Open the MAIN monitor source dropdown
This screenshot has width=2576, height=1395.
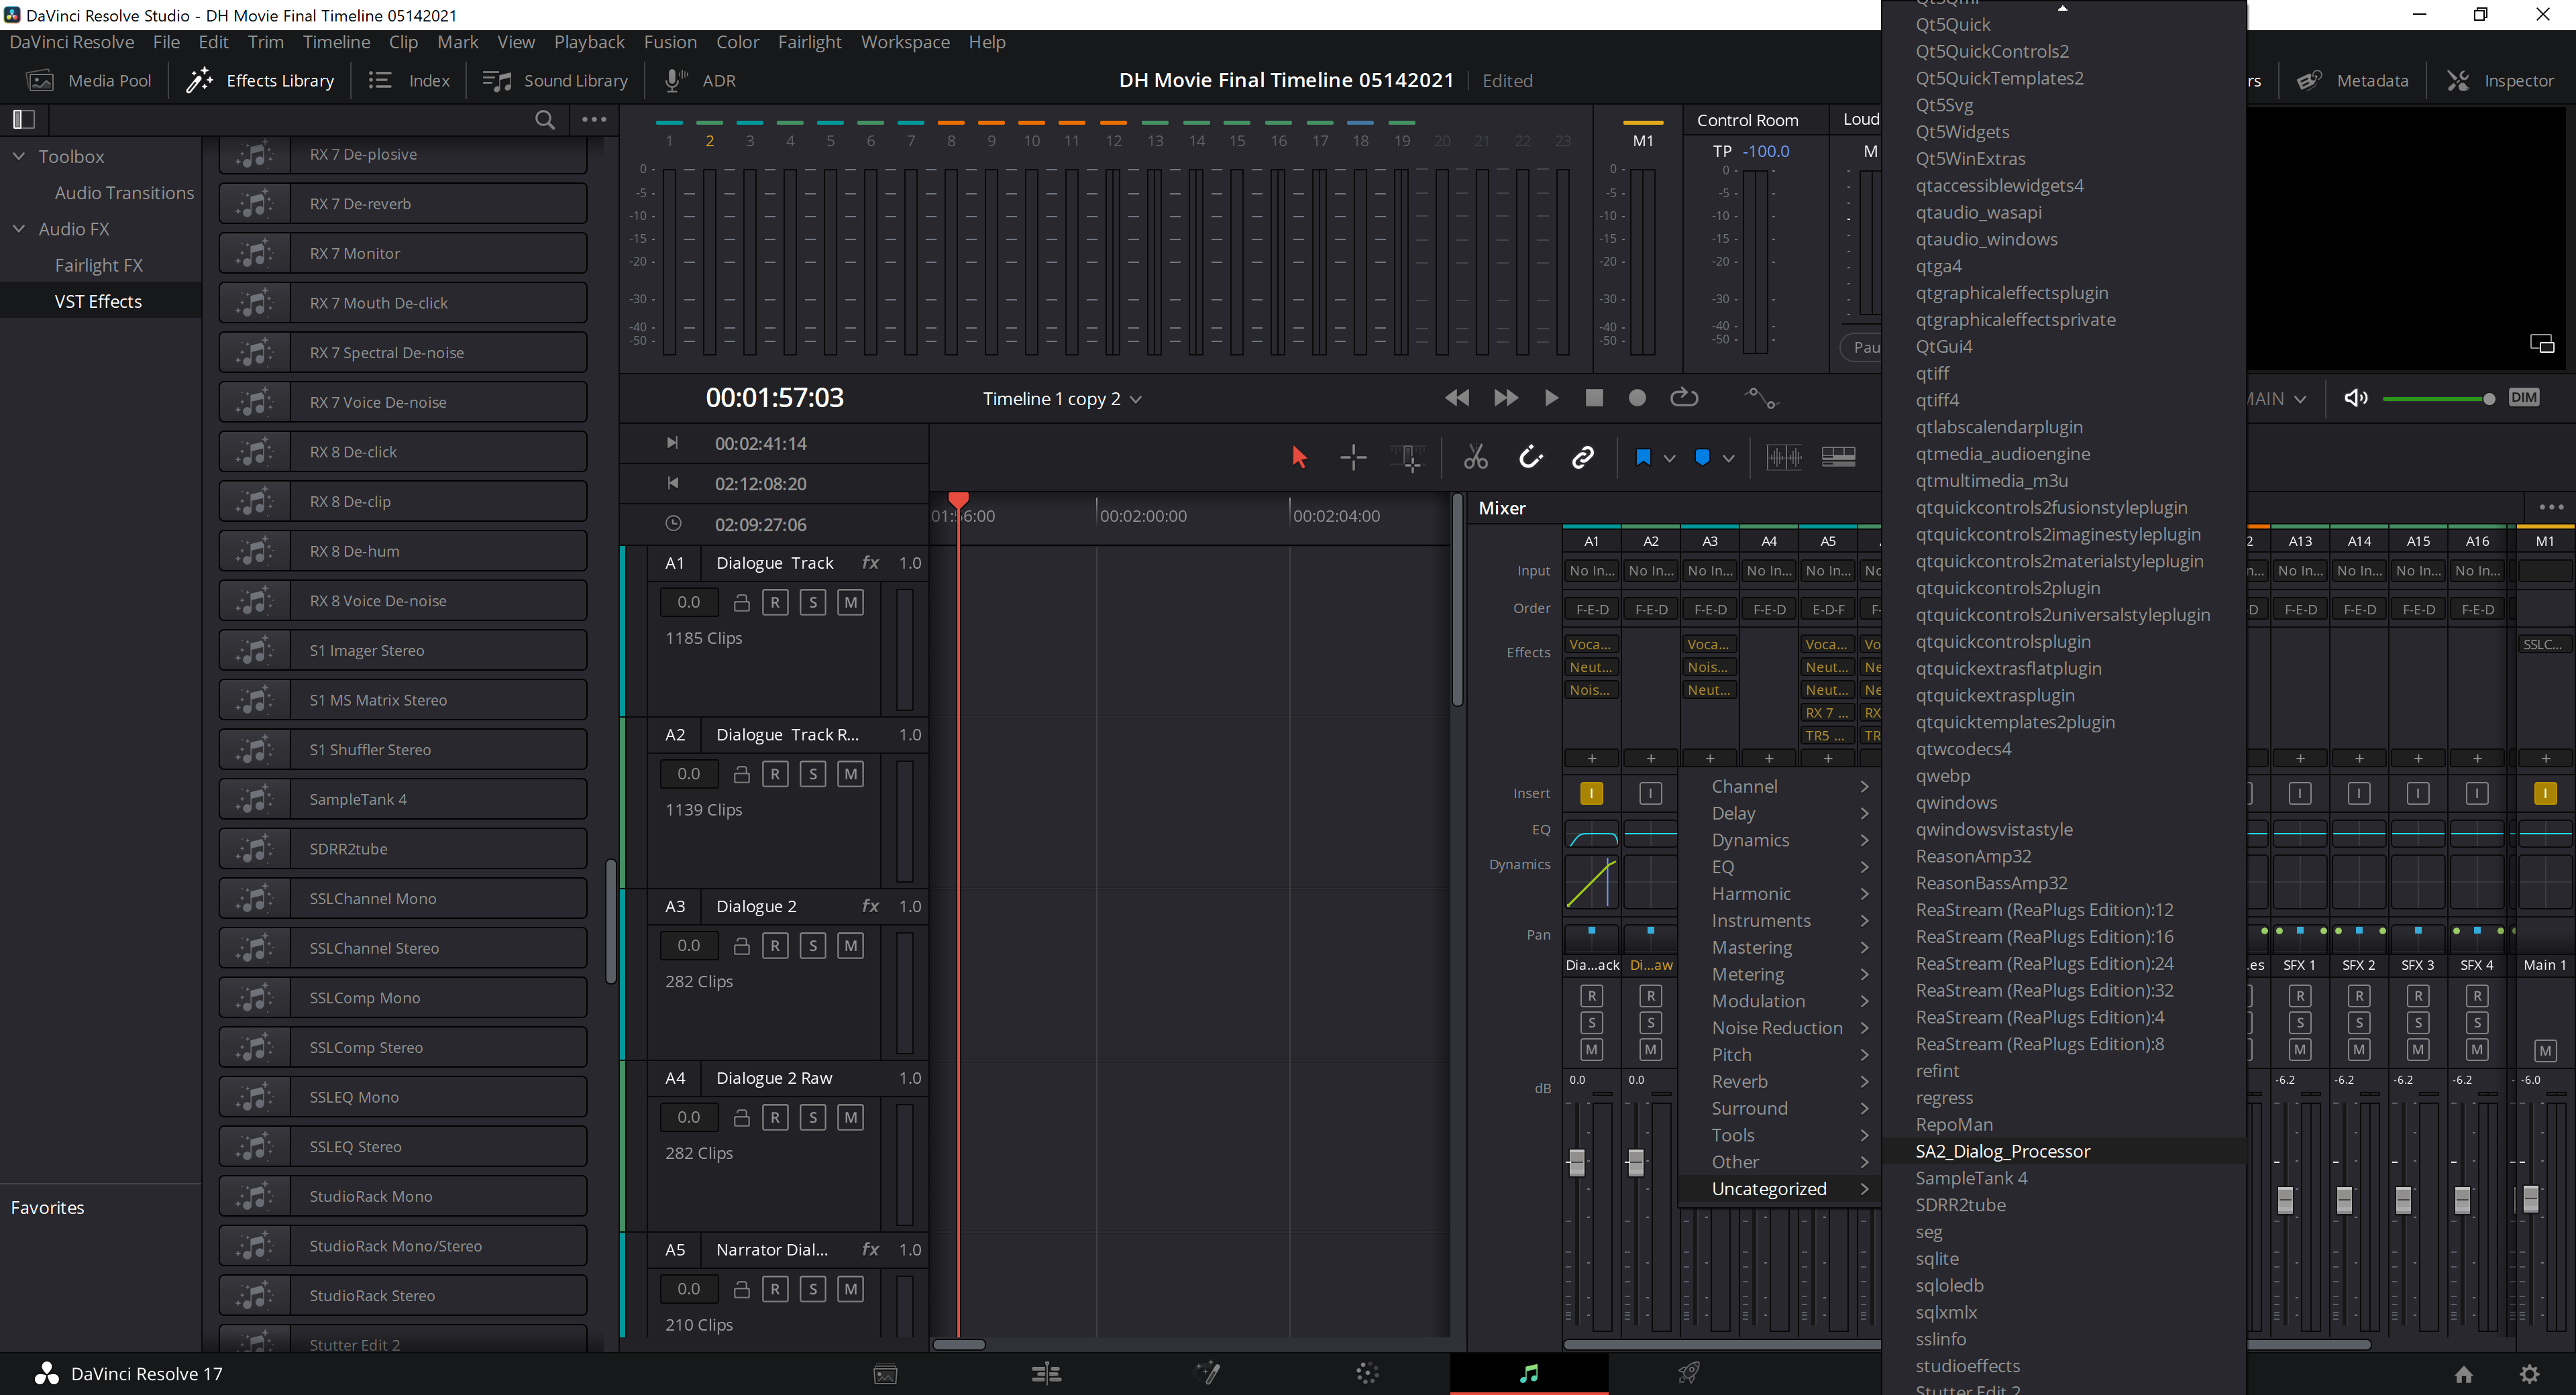[2276, 398]
